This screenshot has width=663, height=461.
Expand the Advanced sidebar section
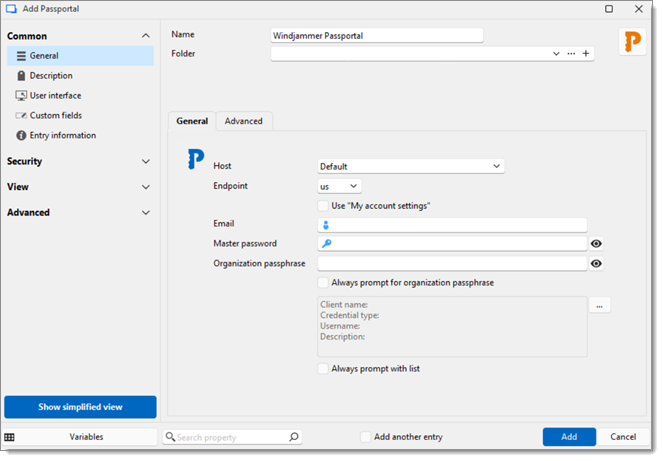pos(145,213)
